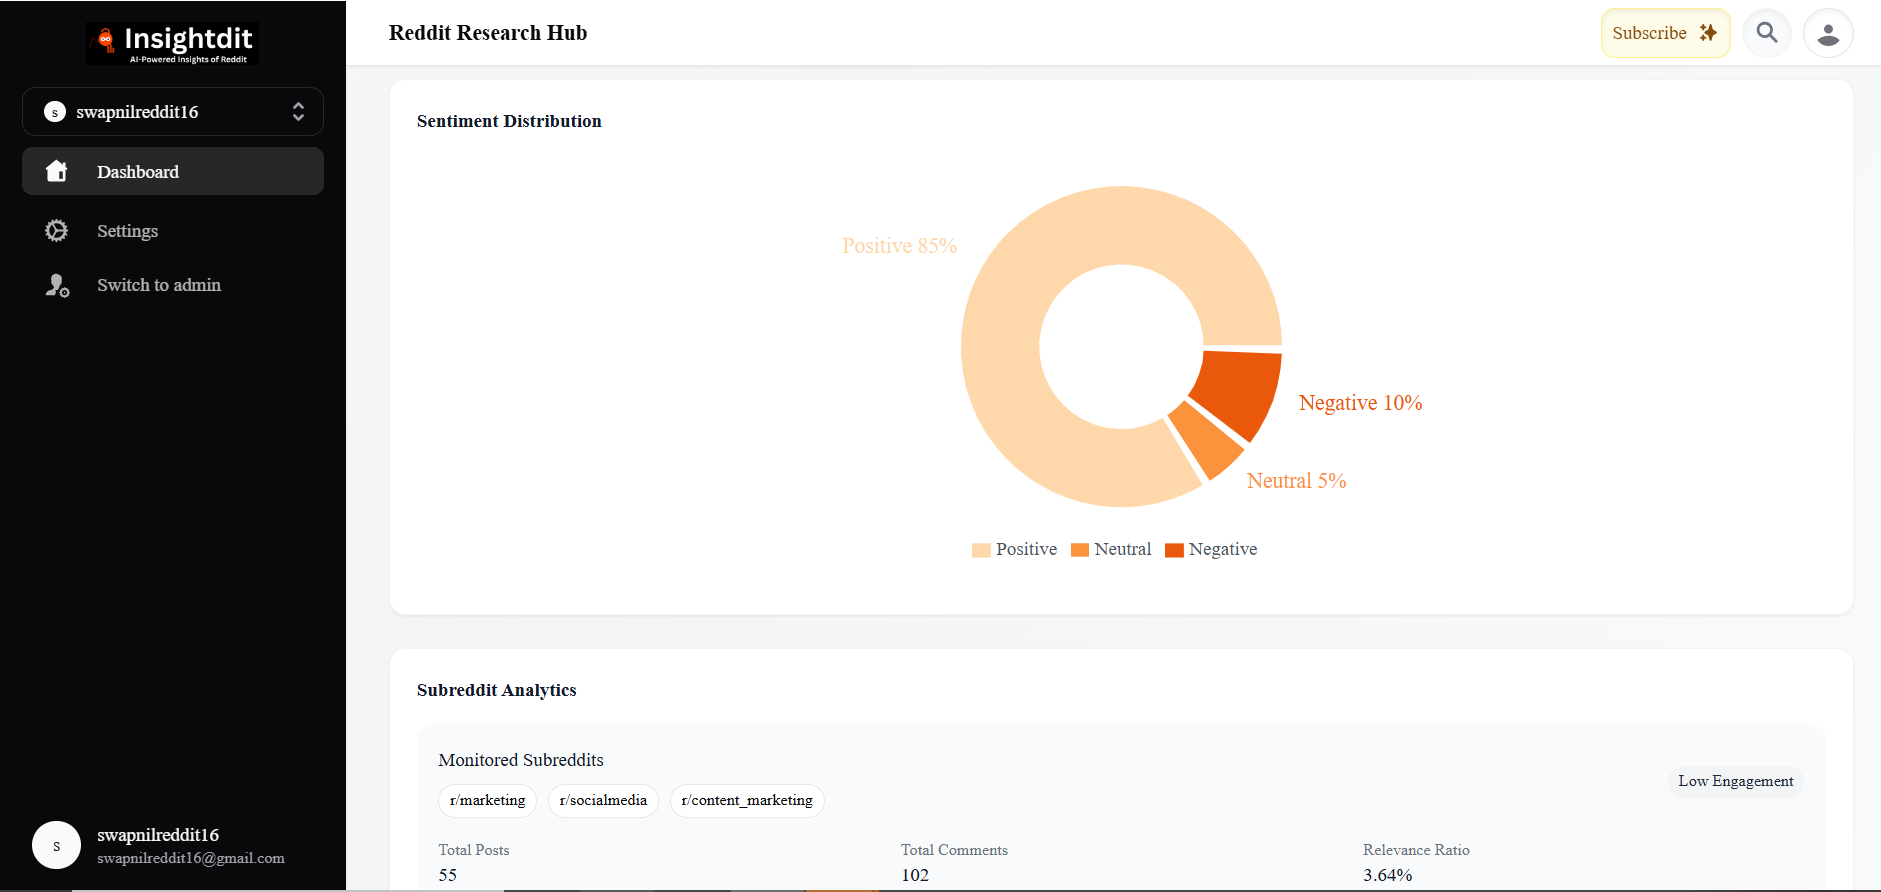Viewport: 1881px width, 892px height.
Task: Click the Settings gear icon
Action: click(57, 231)
